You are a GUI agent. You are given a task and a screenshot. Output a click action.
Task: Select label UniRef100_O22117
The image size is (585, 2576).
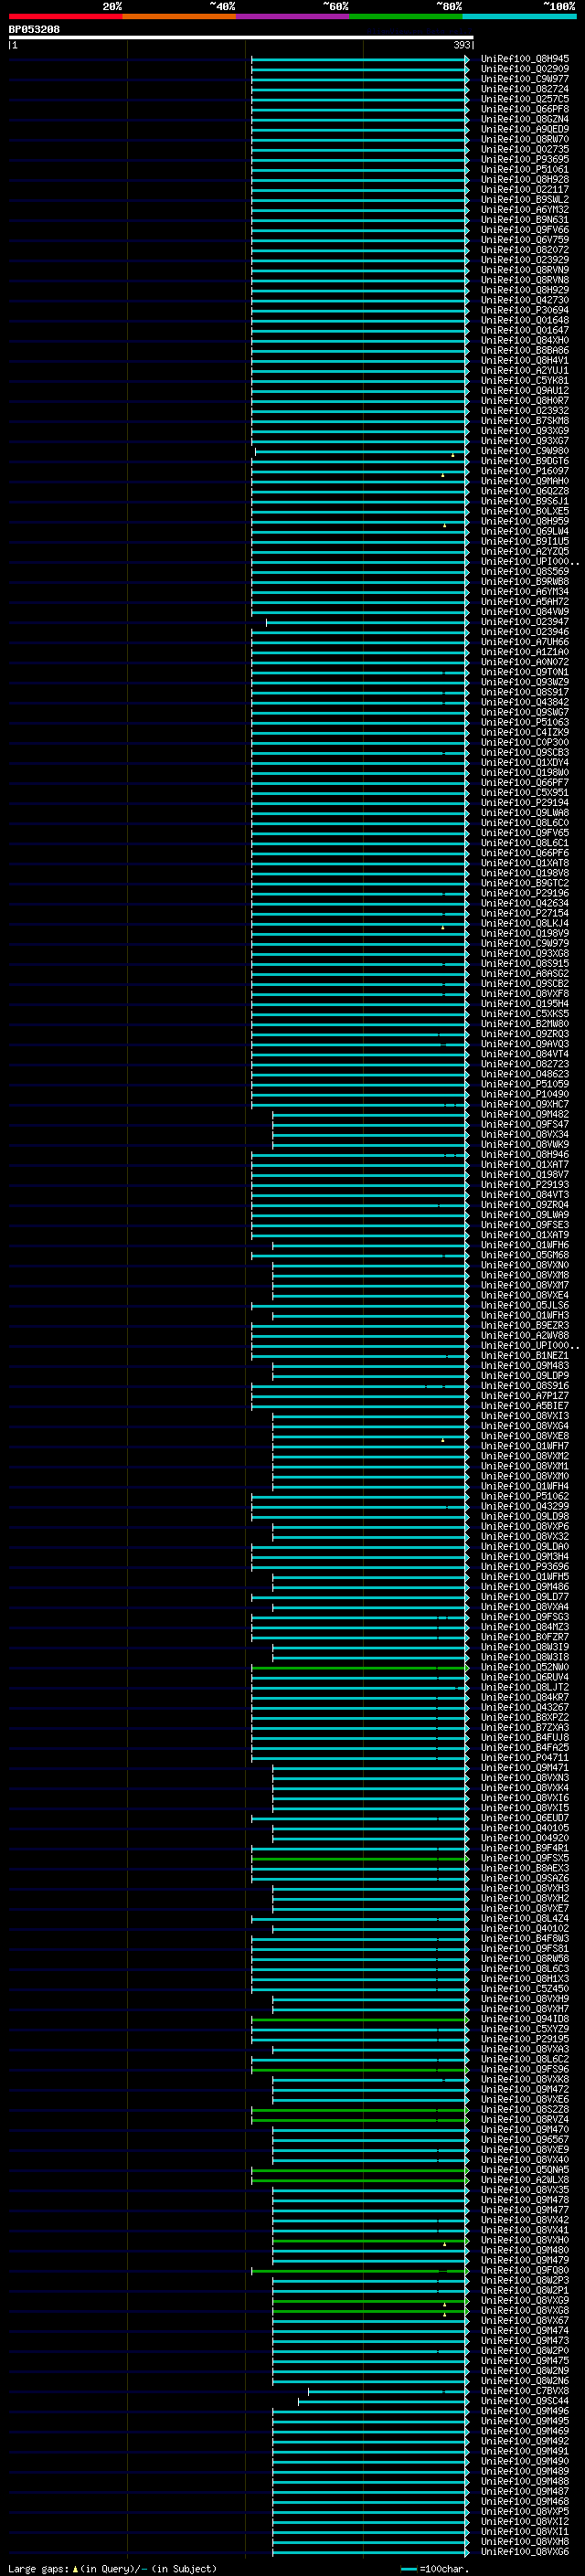(x=525, y=189)
